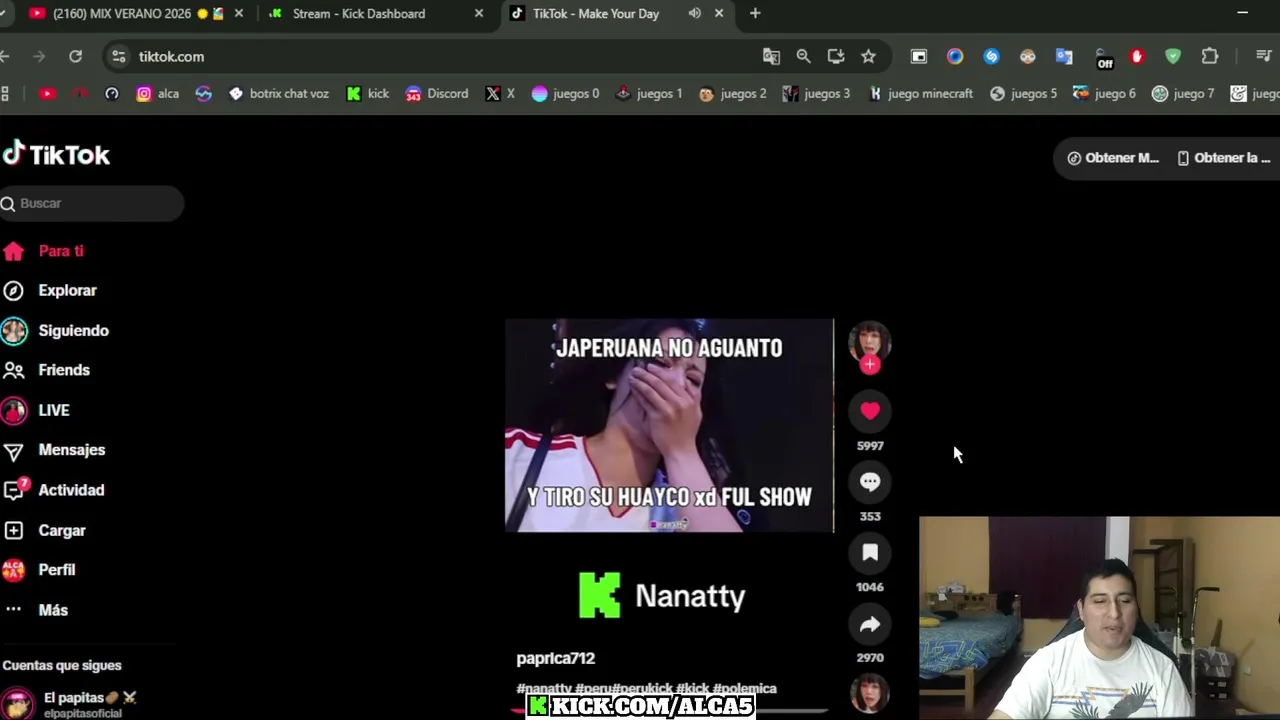Switch to Stream - Kick Dashboard tab

[x=359, y=13]
